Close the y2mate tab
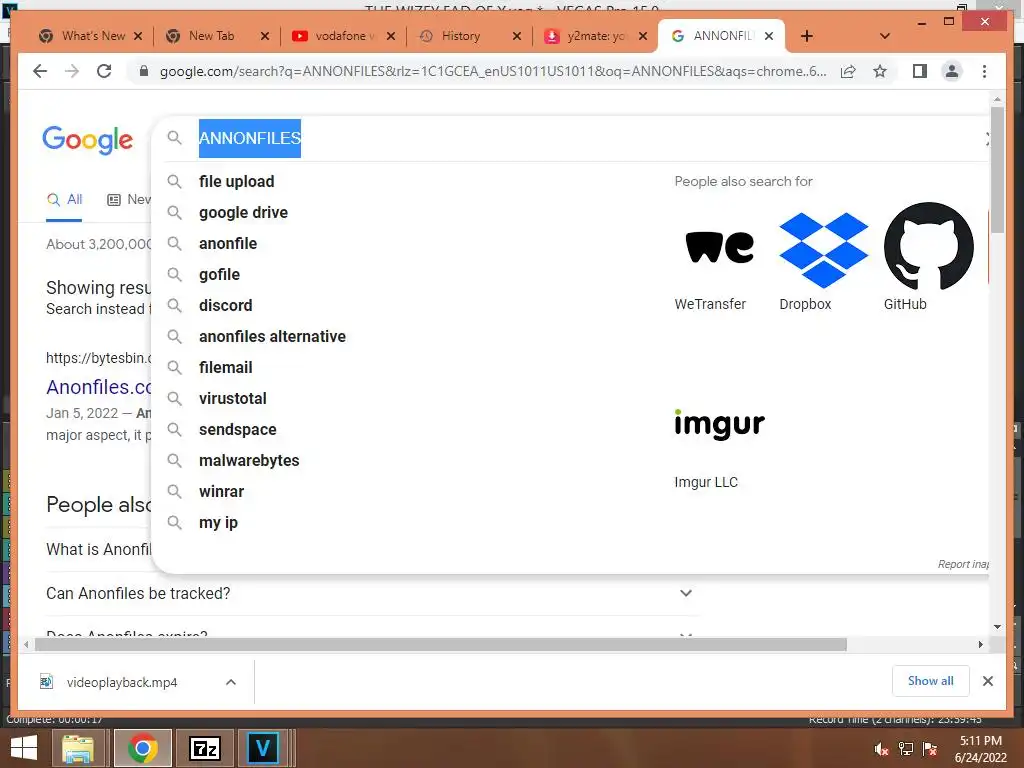 [x=643, y=36]
